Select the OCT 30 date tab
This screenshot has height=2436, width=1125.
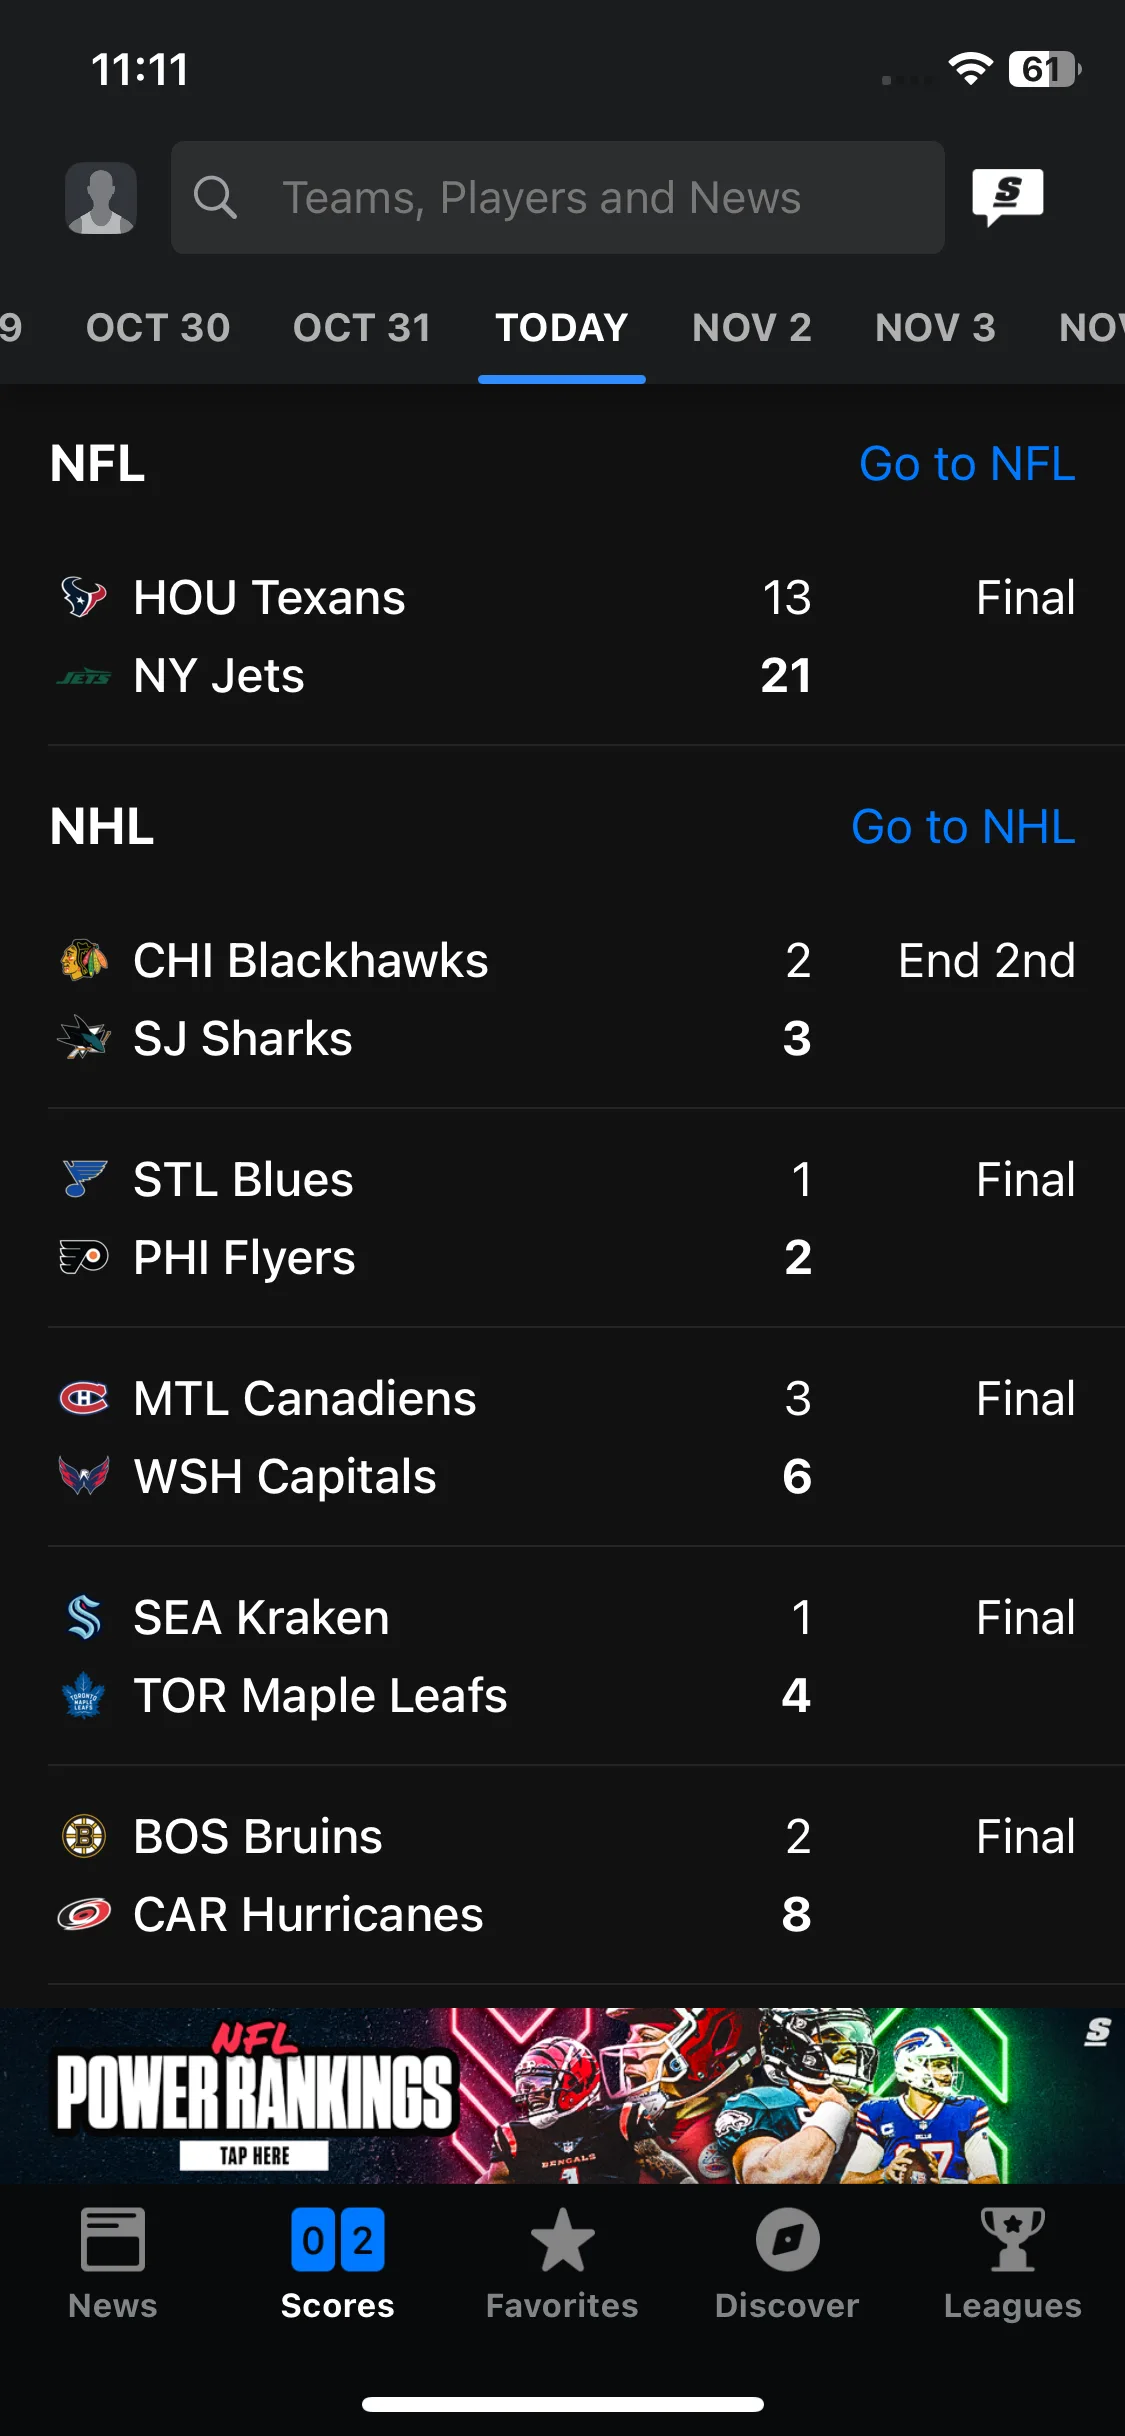(158, 328)
